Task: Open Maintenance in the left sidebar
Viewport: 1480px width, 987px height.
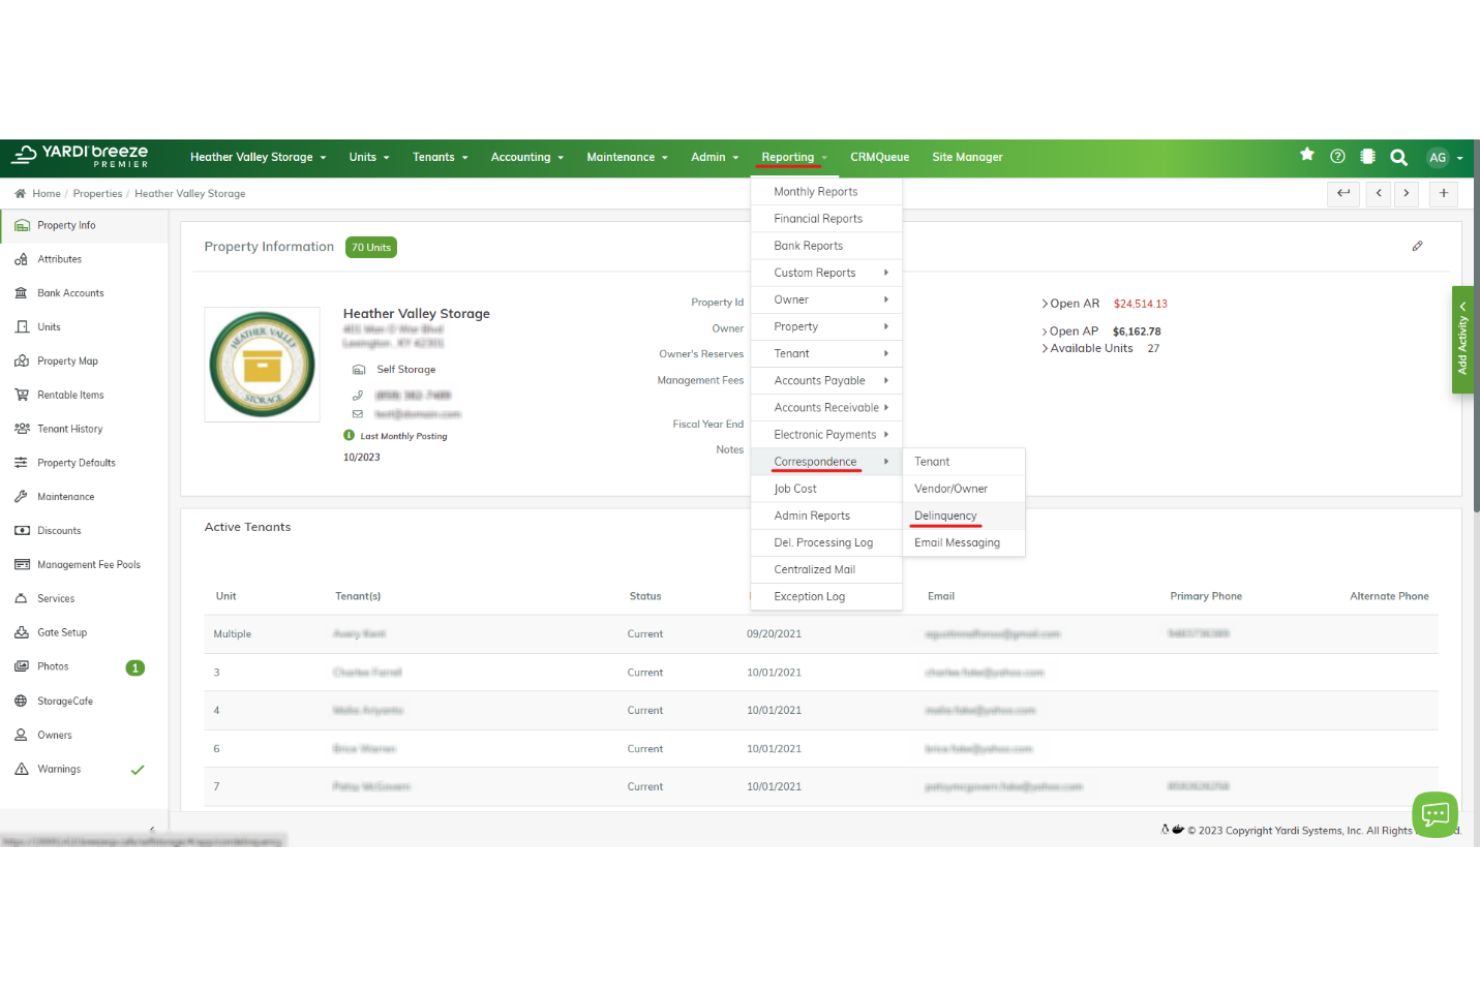Action: pyautogui.click(x=66, y=497)
